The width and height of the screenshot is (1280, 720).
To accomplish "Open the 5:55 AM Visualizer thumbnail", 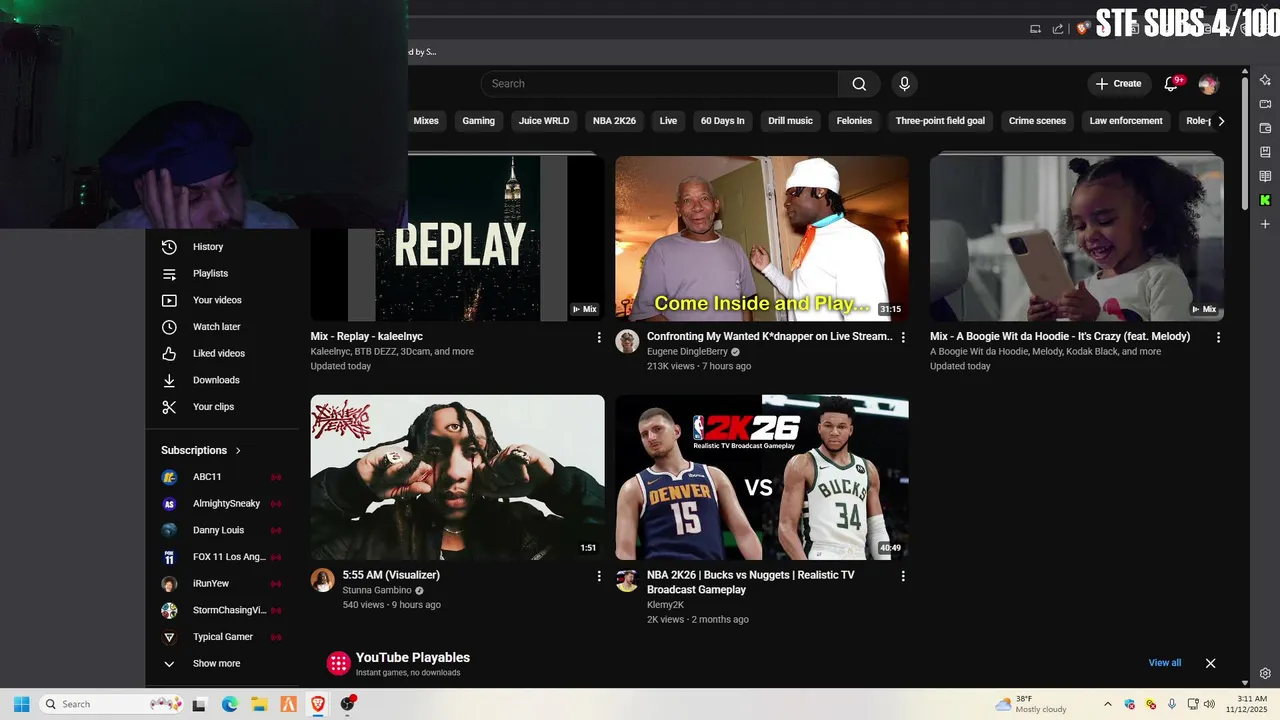I will 457,477.
